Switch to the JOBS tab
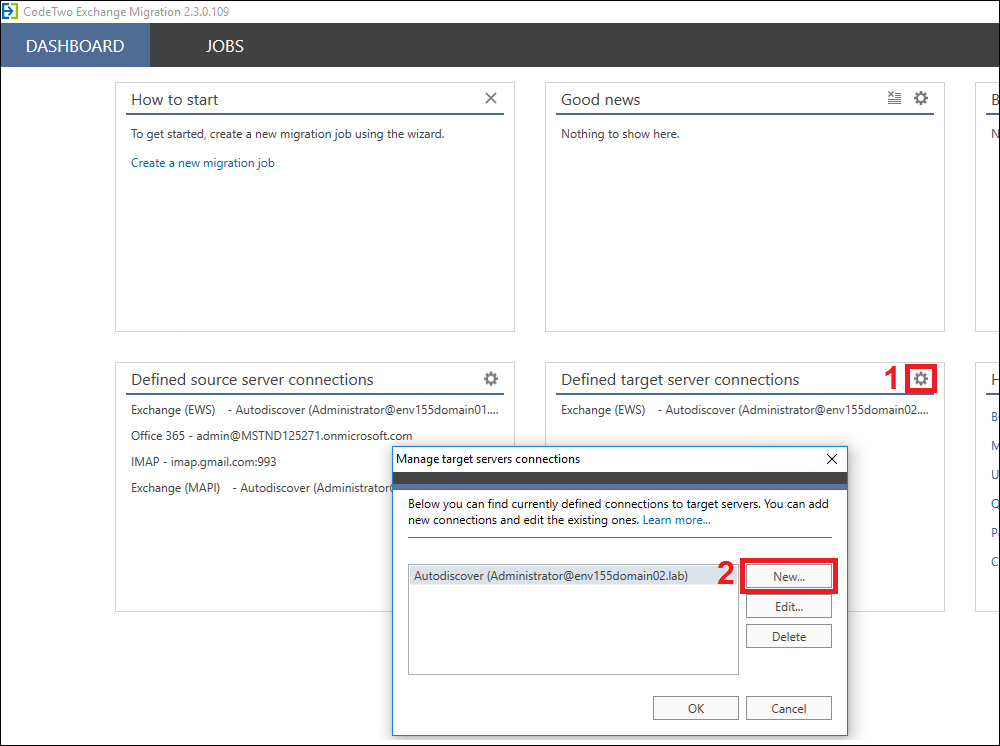The height and width of the screenshot is (746, 1000). pyautogui.click(x=224, y=46)
